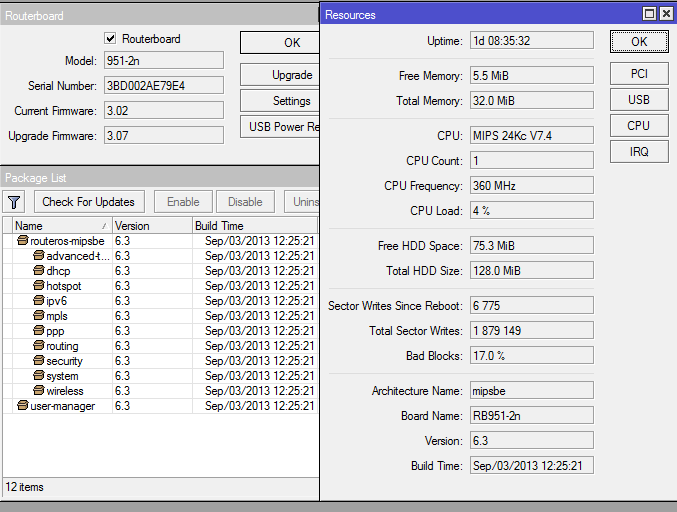Click the USB Power Reset button
This screenshot has height=512, width=677.
[x=280, y=126]
